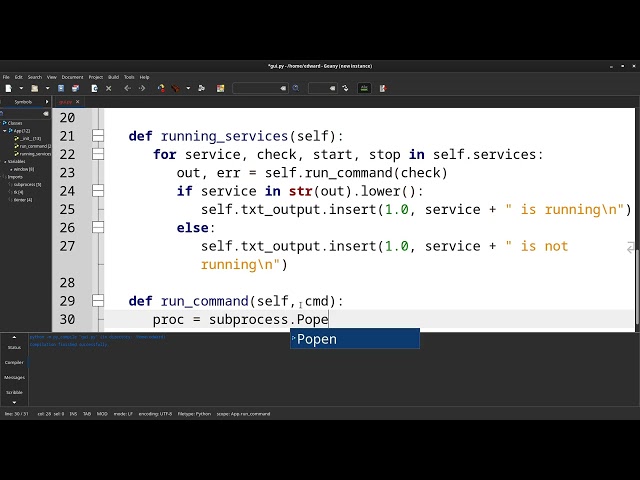
Task: Fold run_command function at line 29
Action: coord(98,301)
